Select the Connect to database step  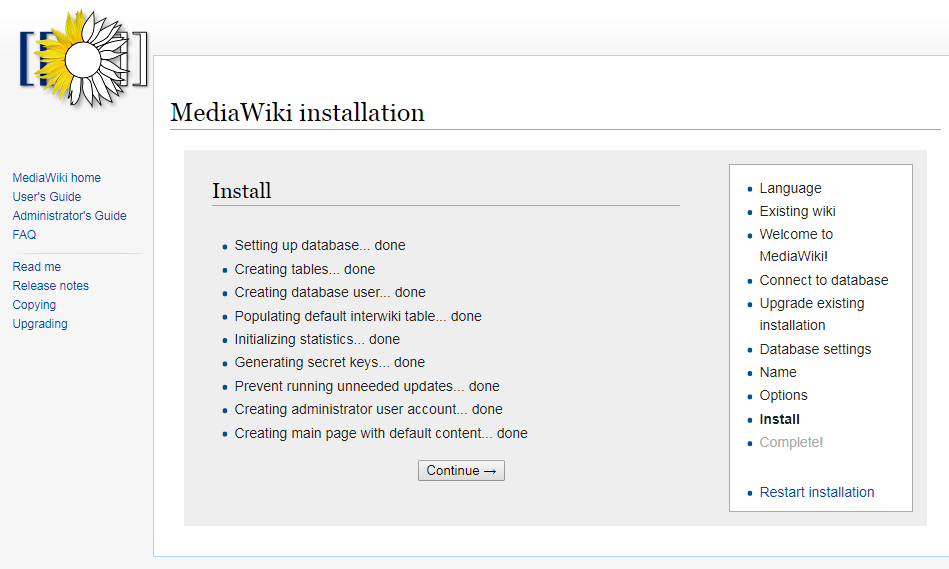click(x=824, y=280)
